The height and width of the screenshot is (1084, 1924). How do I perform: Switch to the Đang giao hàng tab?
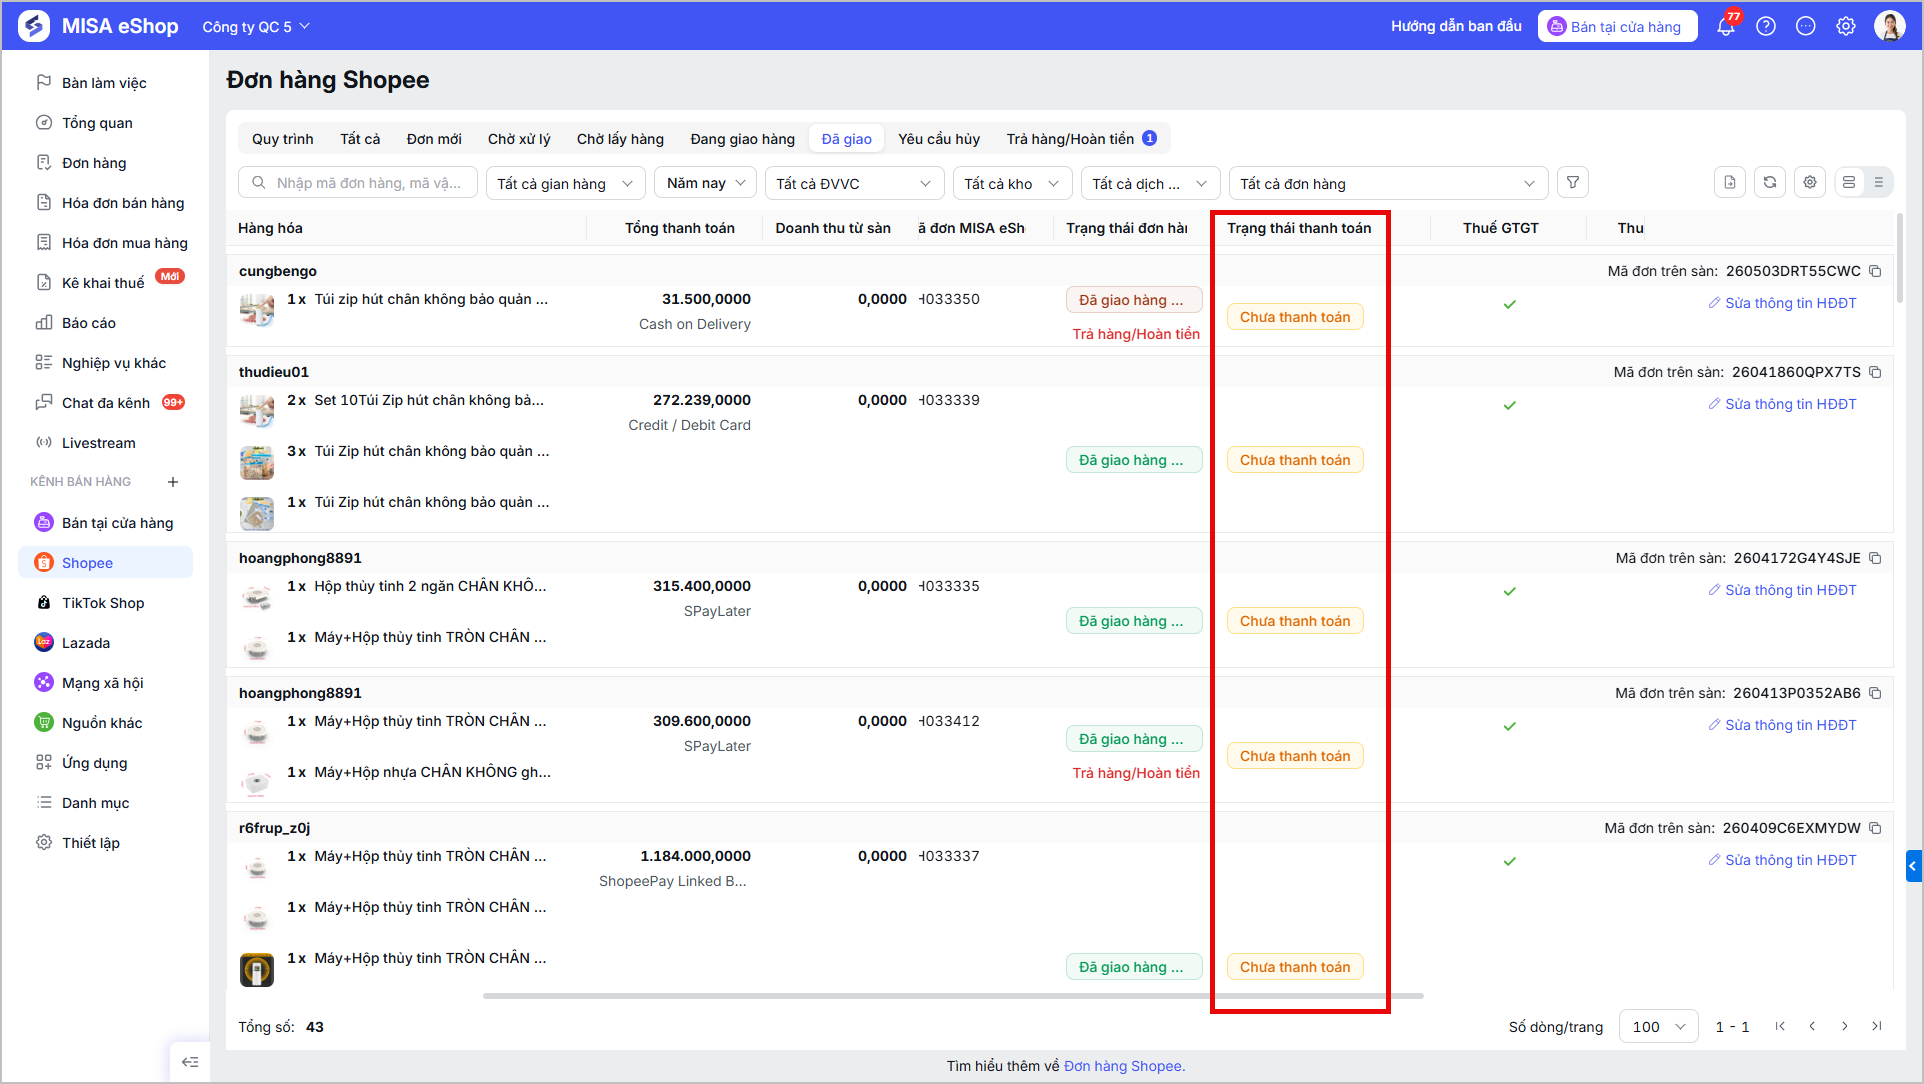742,139
